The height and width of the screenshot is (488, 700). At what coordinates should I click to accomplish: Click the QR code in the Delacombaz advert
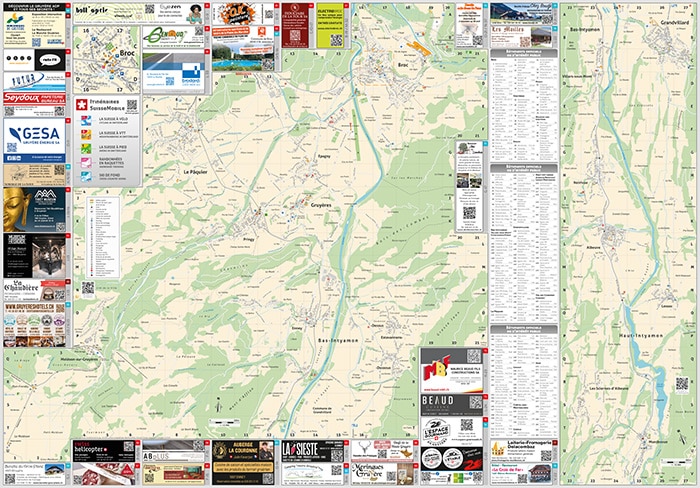[546, 456]
